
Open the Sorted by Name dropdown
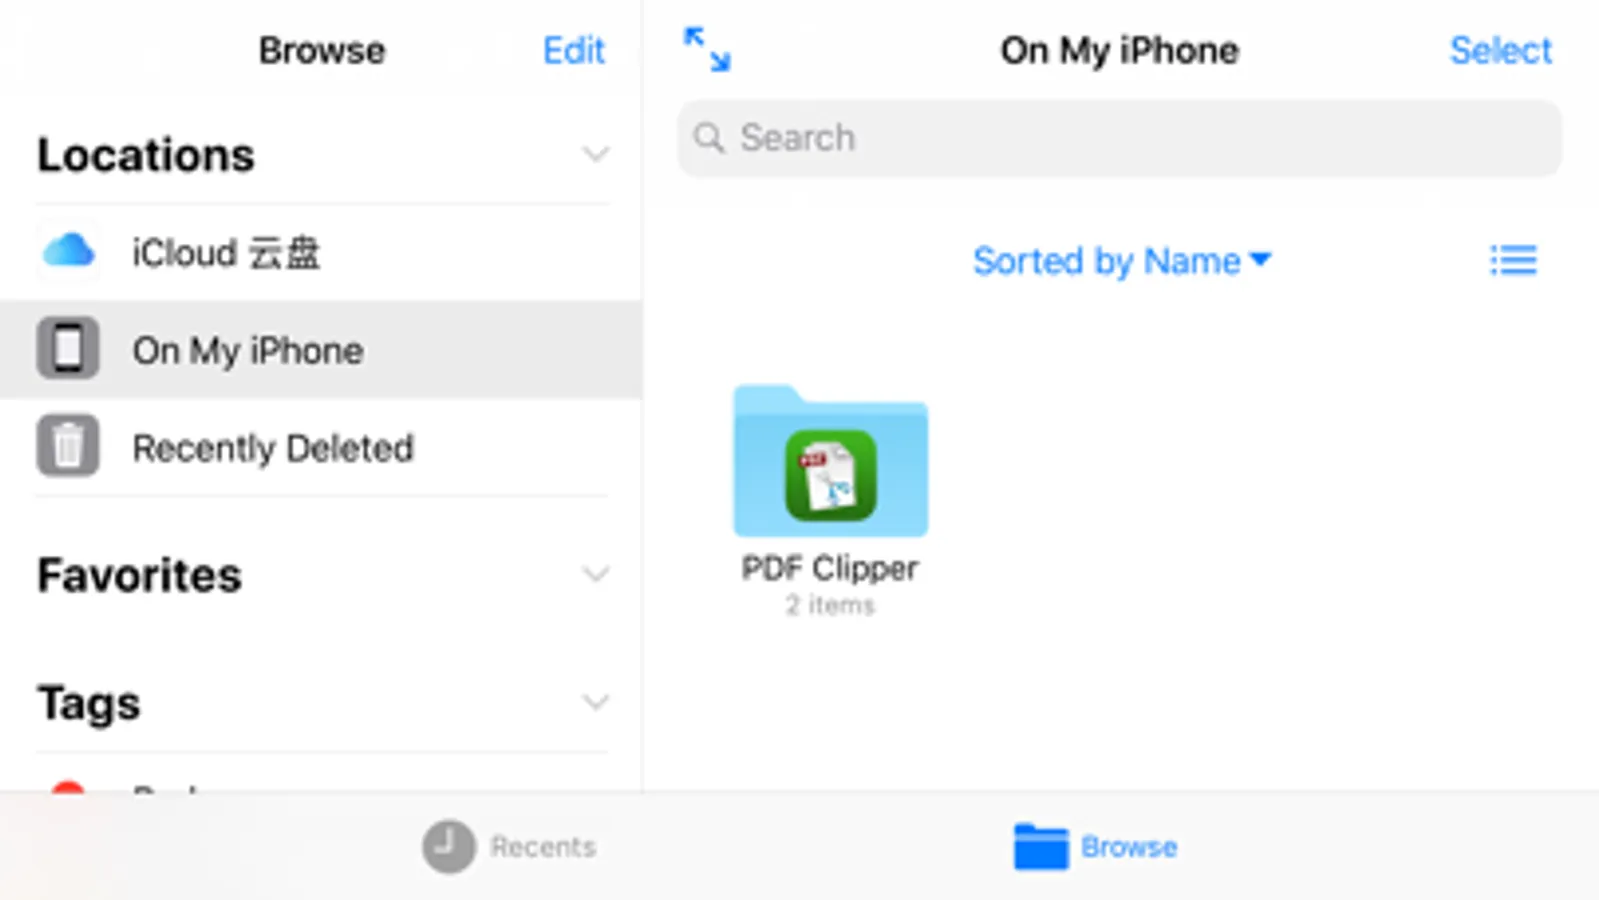coord(1122,261)
